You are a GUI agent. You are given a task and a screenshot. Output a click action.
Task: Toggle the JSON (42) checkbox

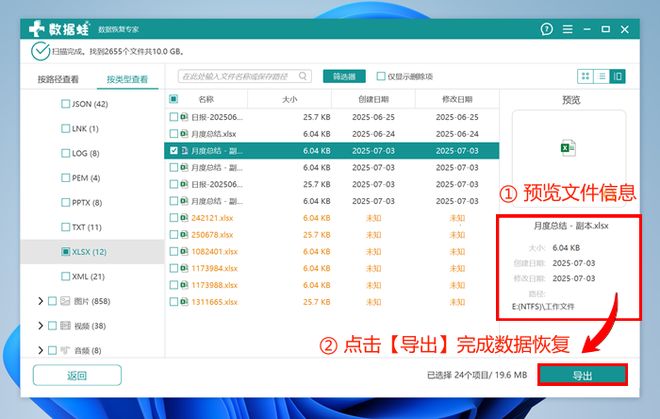click(66, 104)
